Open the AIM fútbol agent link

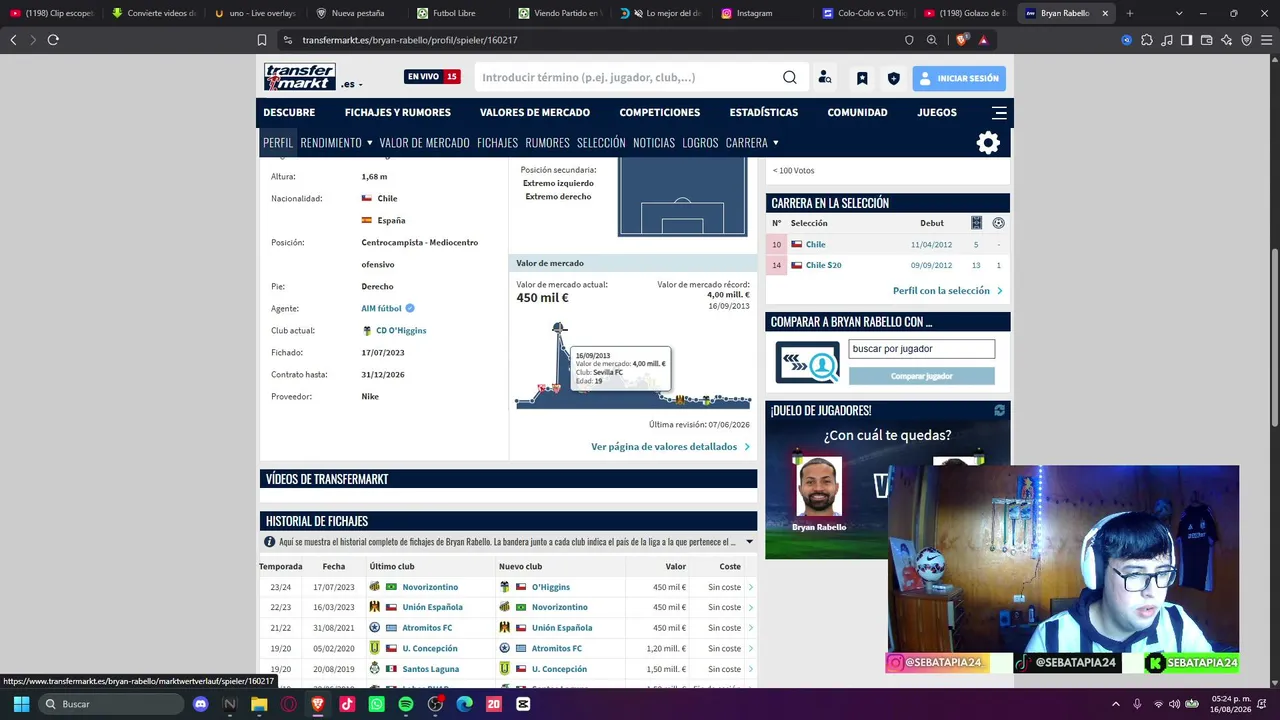click(381, 309)
